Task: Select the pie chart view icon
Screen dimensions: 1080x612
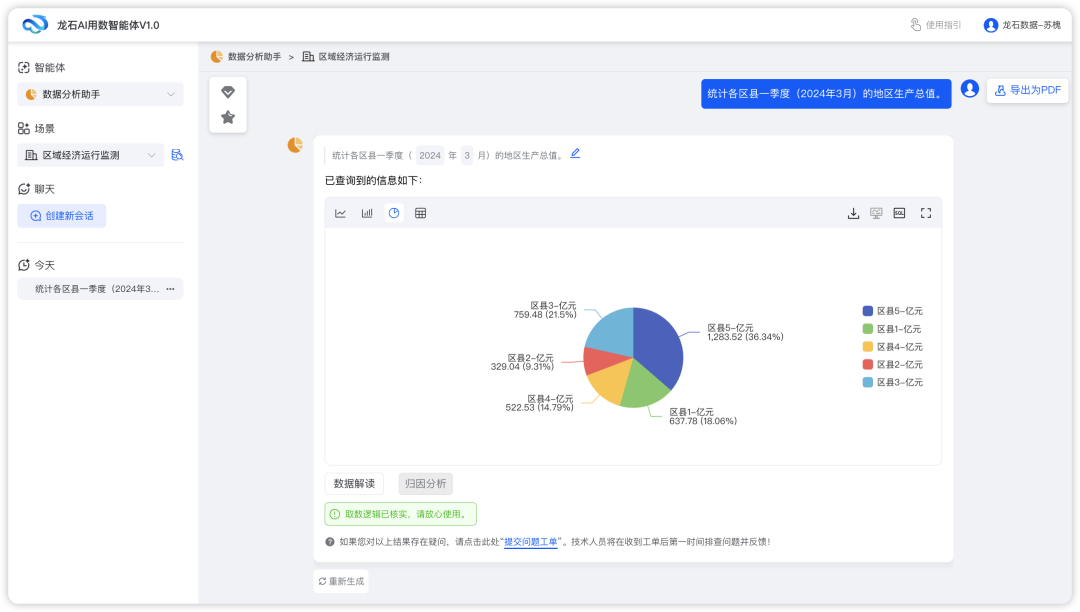Action: tap(394, 213)
